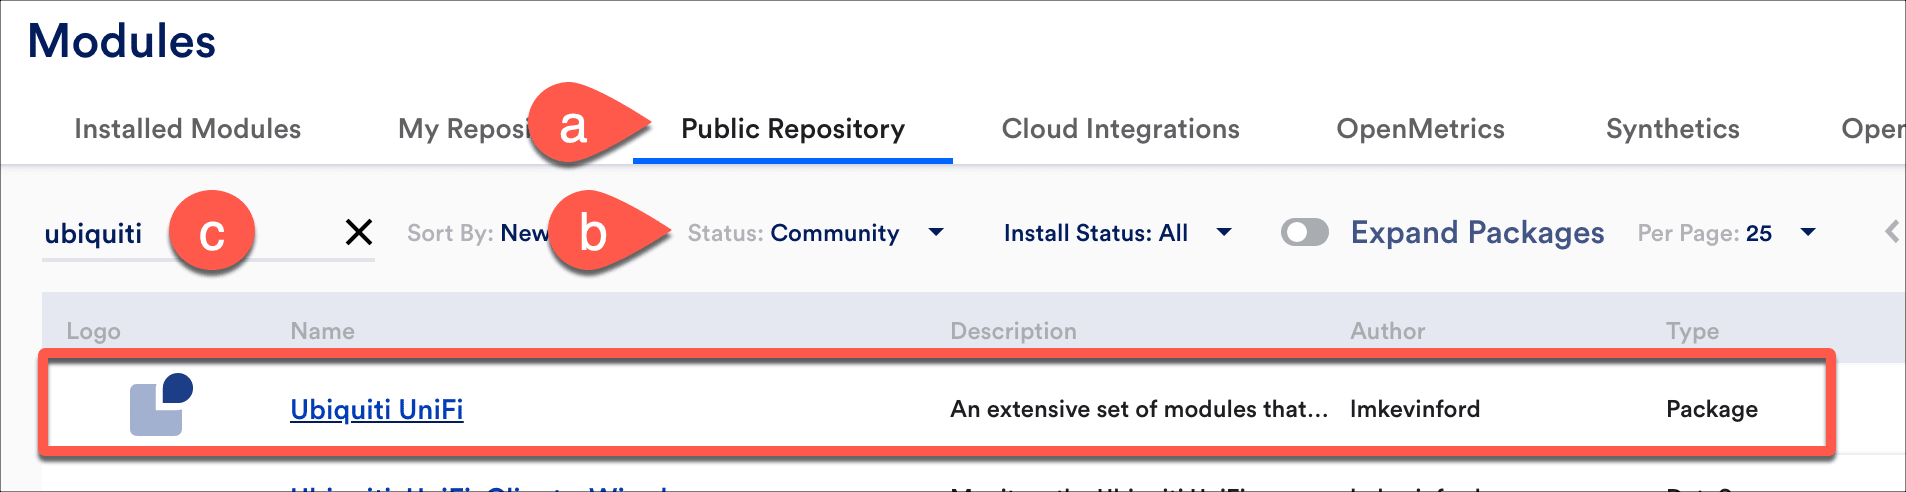Click the lmkevinford author cell

(1415, 409)
